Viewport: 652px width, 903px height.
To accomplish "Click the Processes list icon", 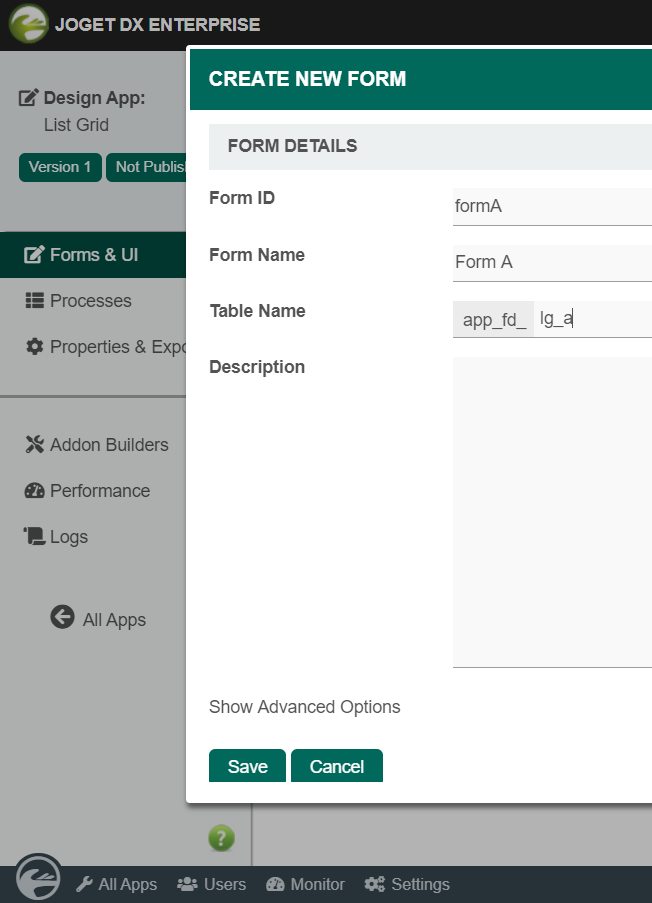I will tap(35, 301).
